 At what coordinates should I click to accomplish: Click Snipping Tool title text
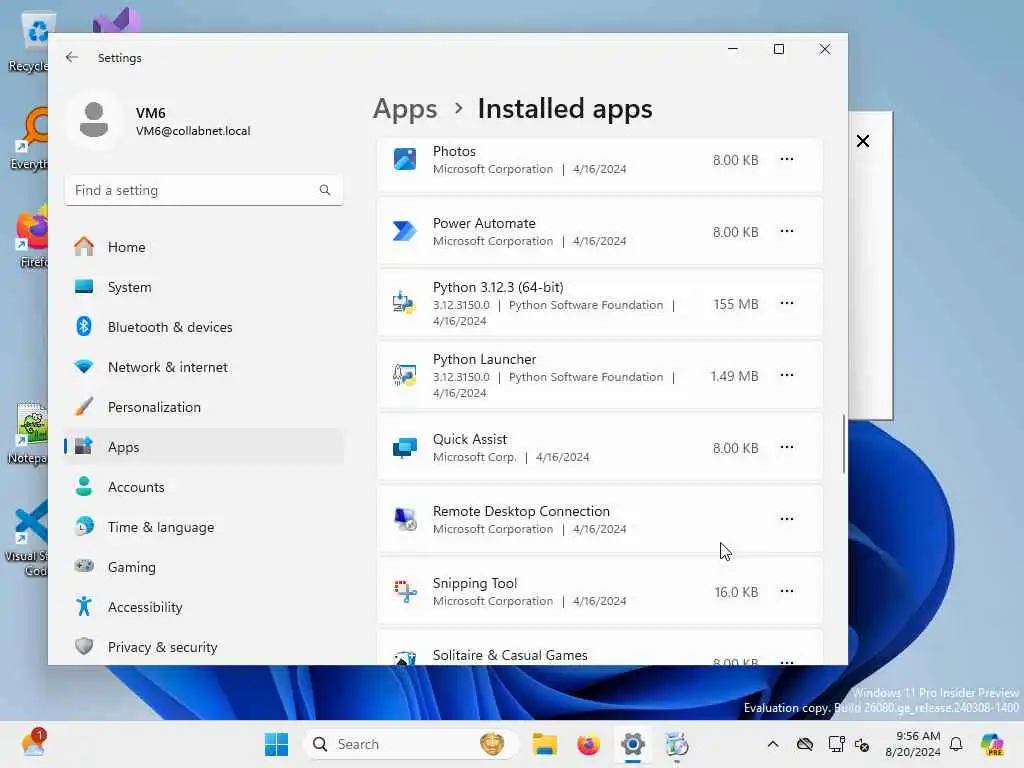click(x=475, y=583)
